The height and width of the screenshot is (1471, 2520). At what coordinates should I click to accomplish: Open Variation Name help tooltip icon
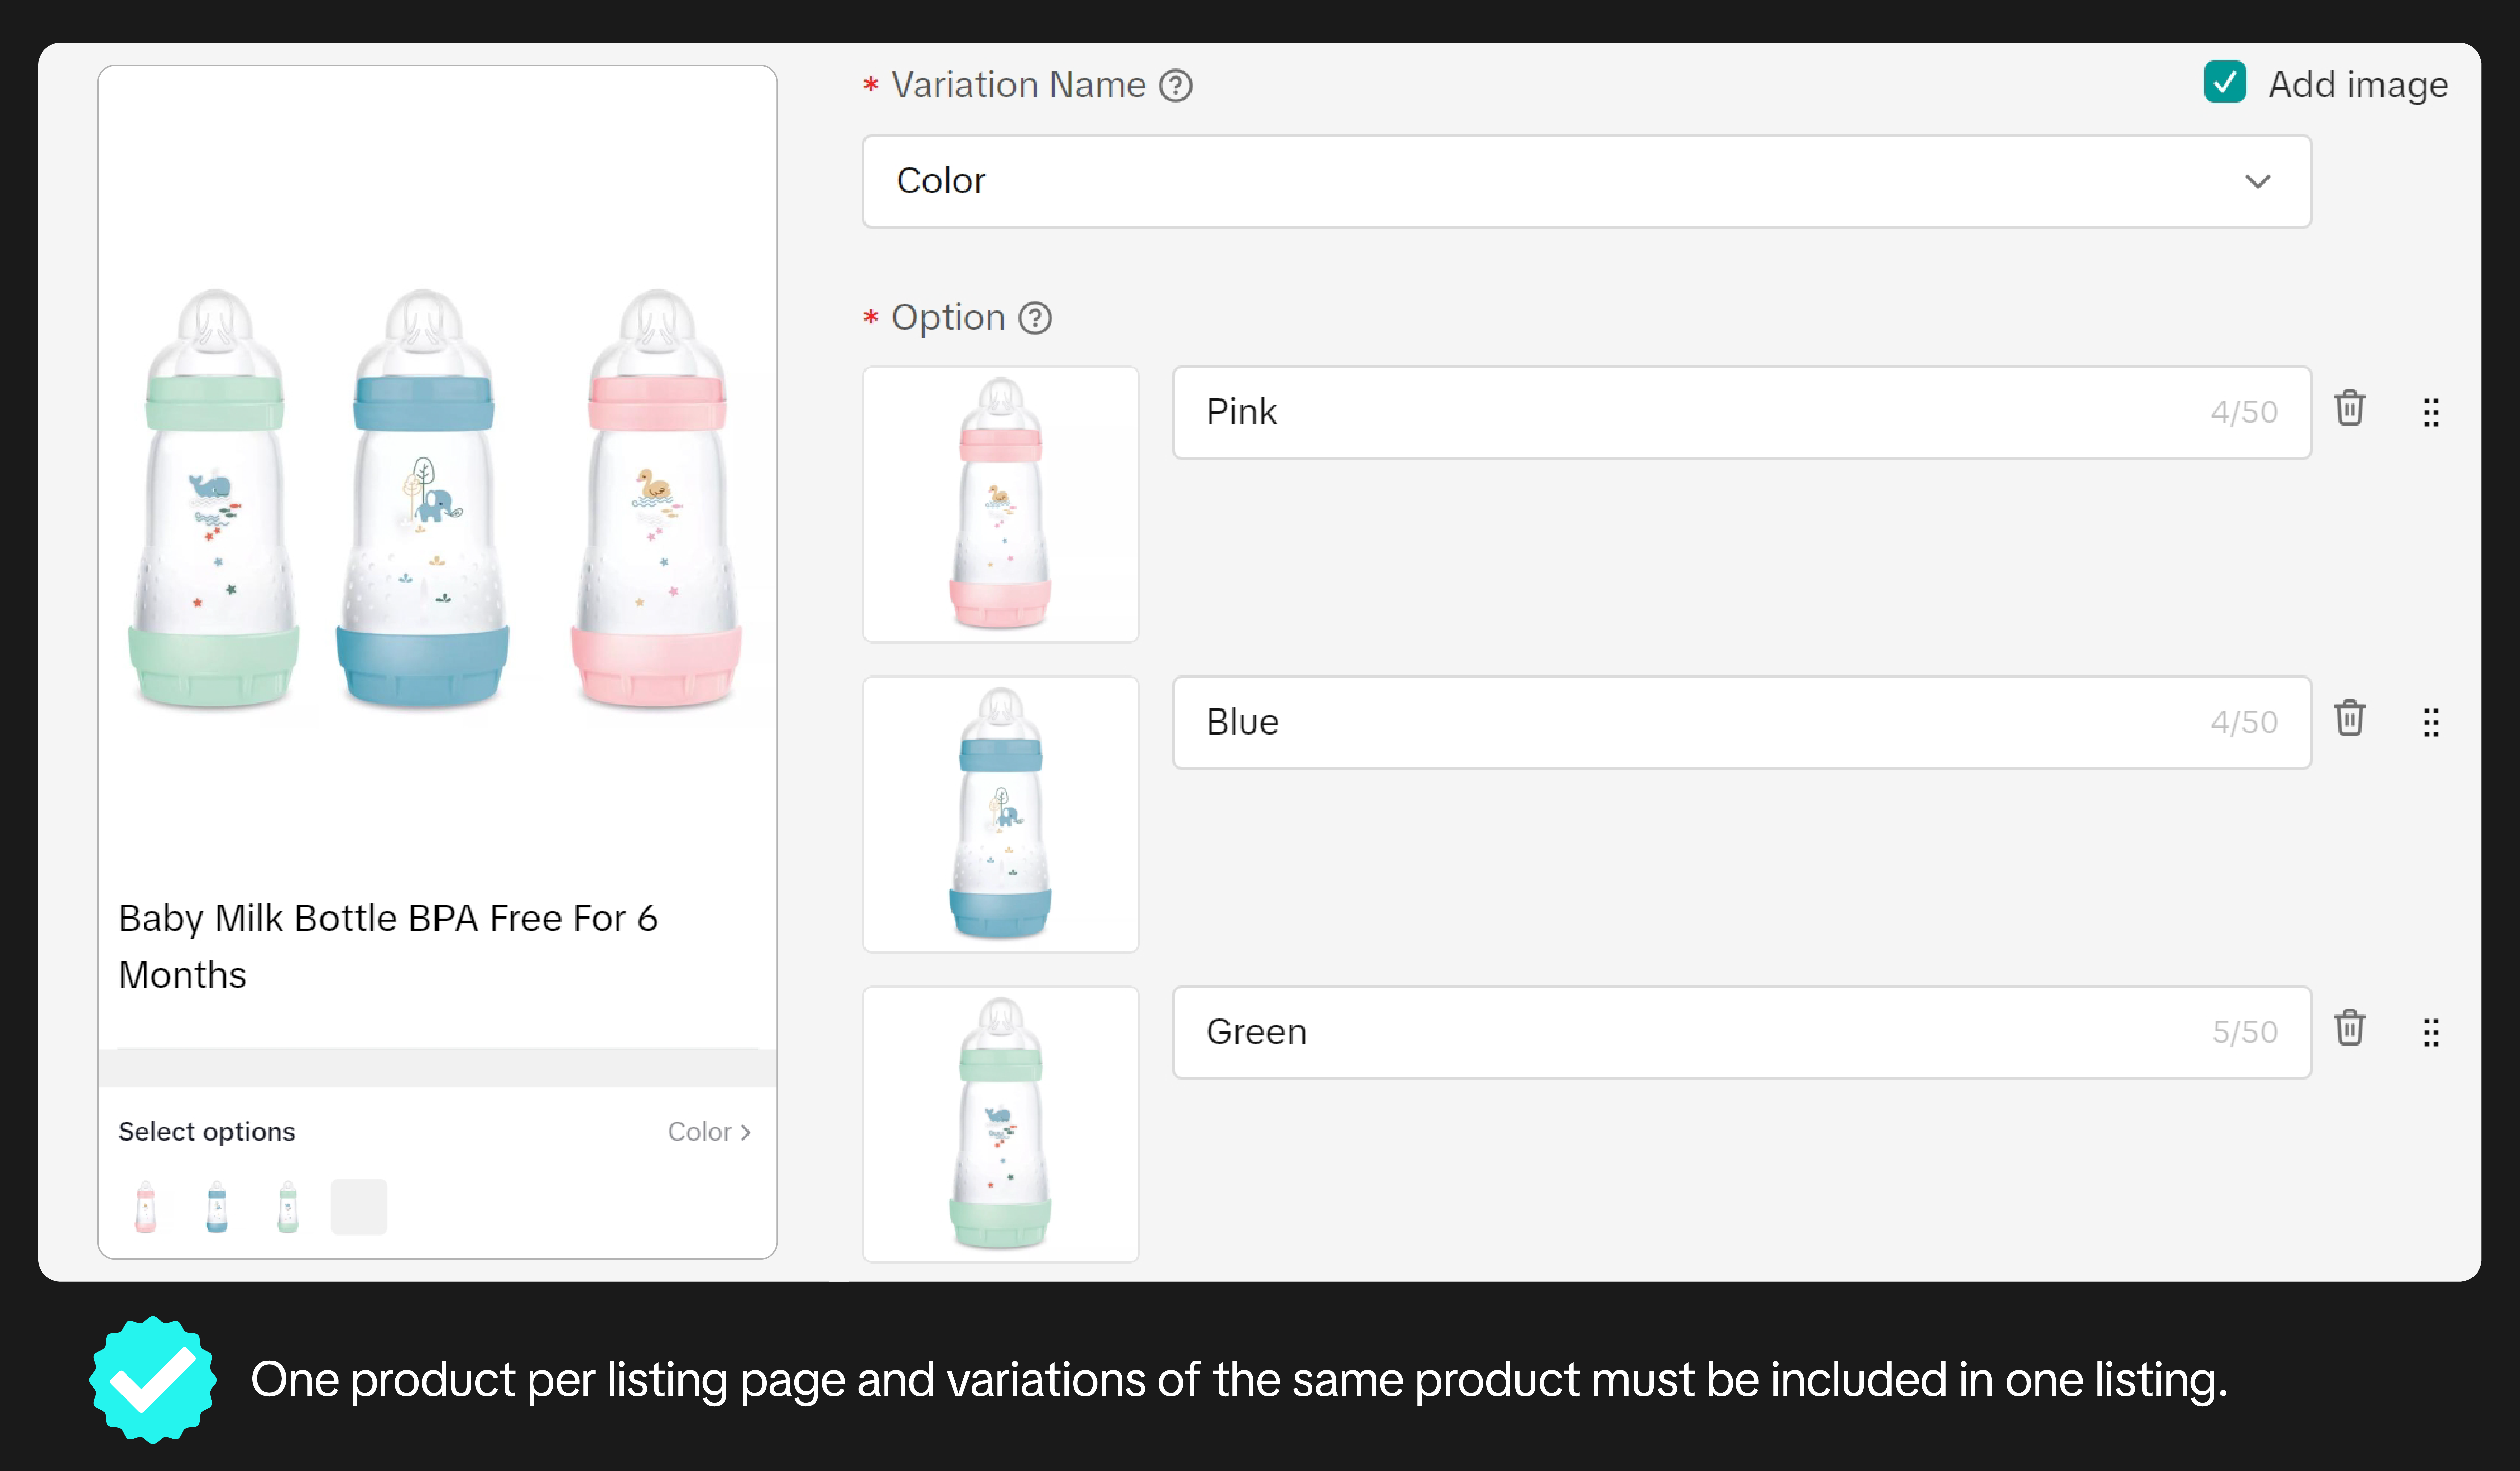[x=1176, y=86]
